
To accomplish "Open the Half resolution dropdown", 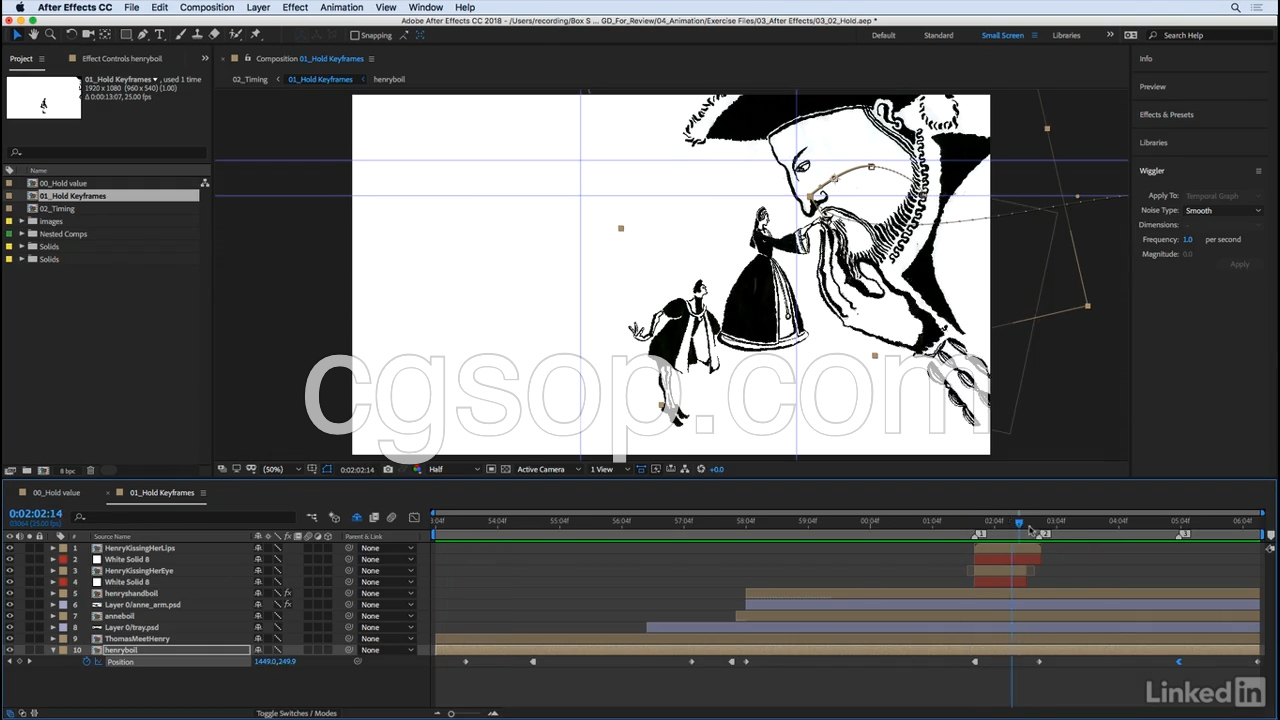I will click(x=454, y=469).
